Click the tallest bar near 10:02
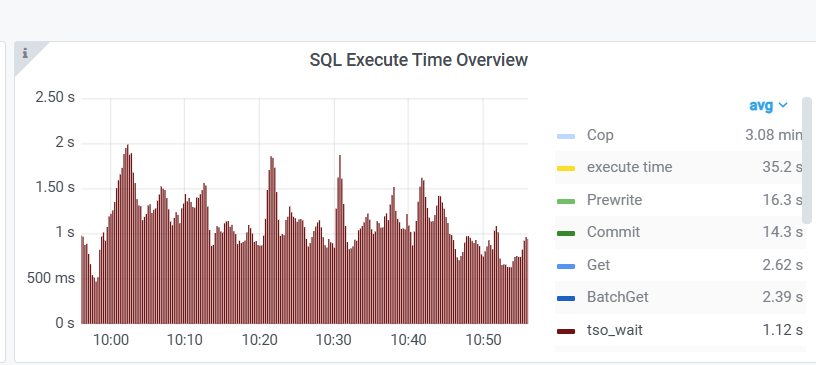The height and width of the screenshot is (365, 816). pos(128,234)
